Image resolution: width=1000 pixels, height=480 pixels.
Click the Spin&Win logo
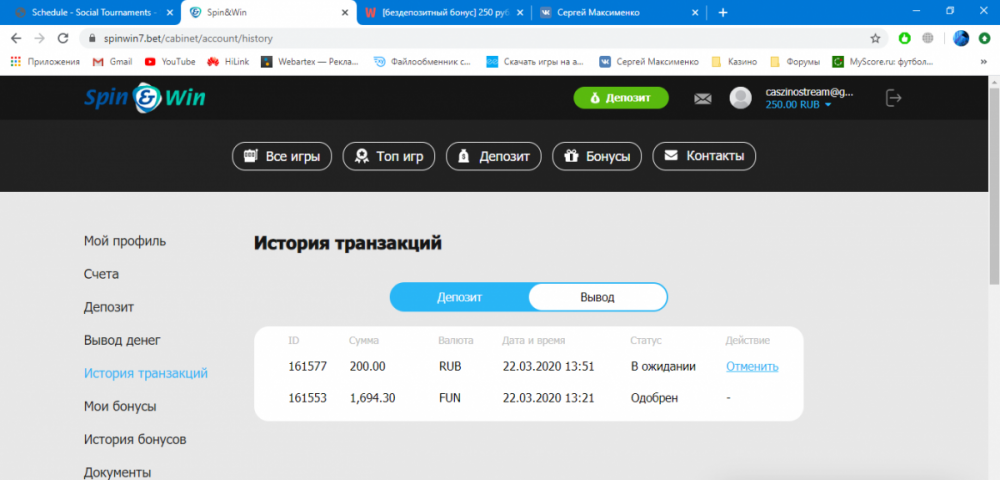click(145, 98)
